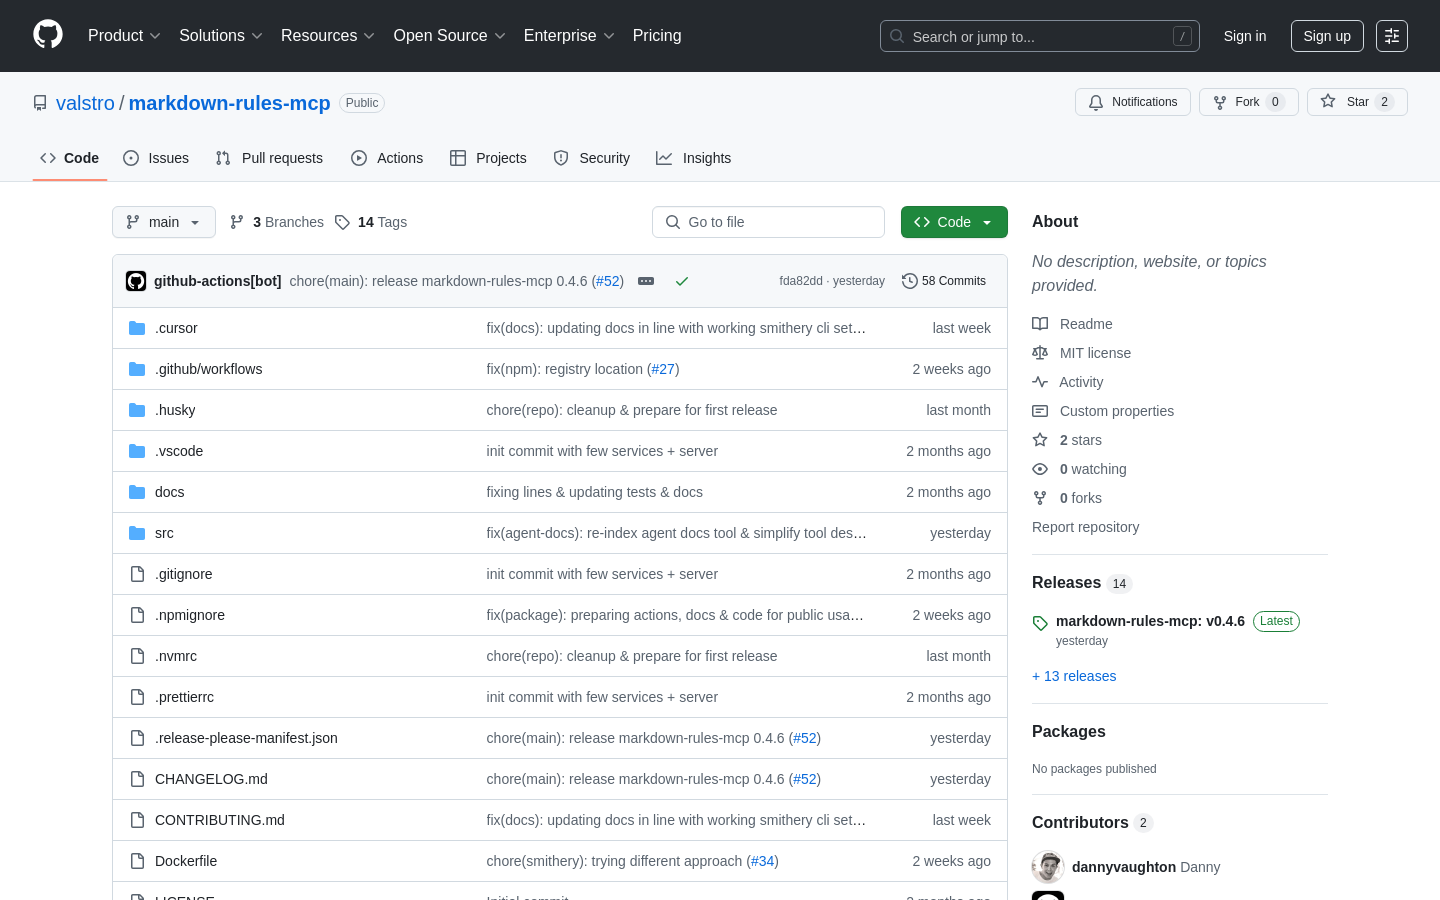Open issue #27 link in workflows row

663,369
